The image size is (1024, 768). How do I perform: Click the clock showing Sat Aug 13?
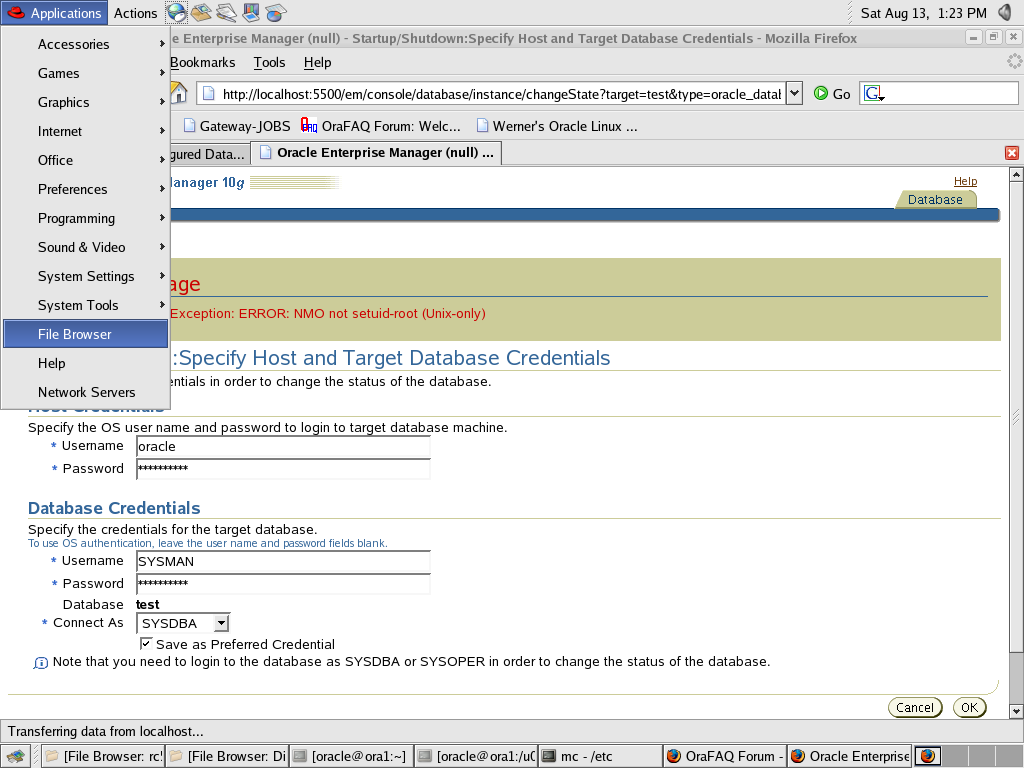pyautogui.click(x=923, y=13)
